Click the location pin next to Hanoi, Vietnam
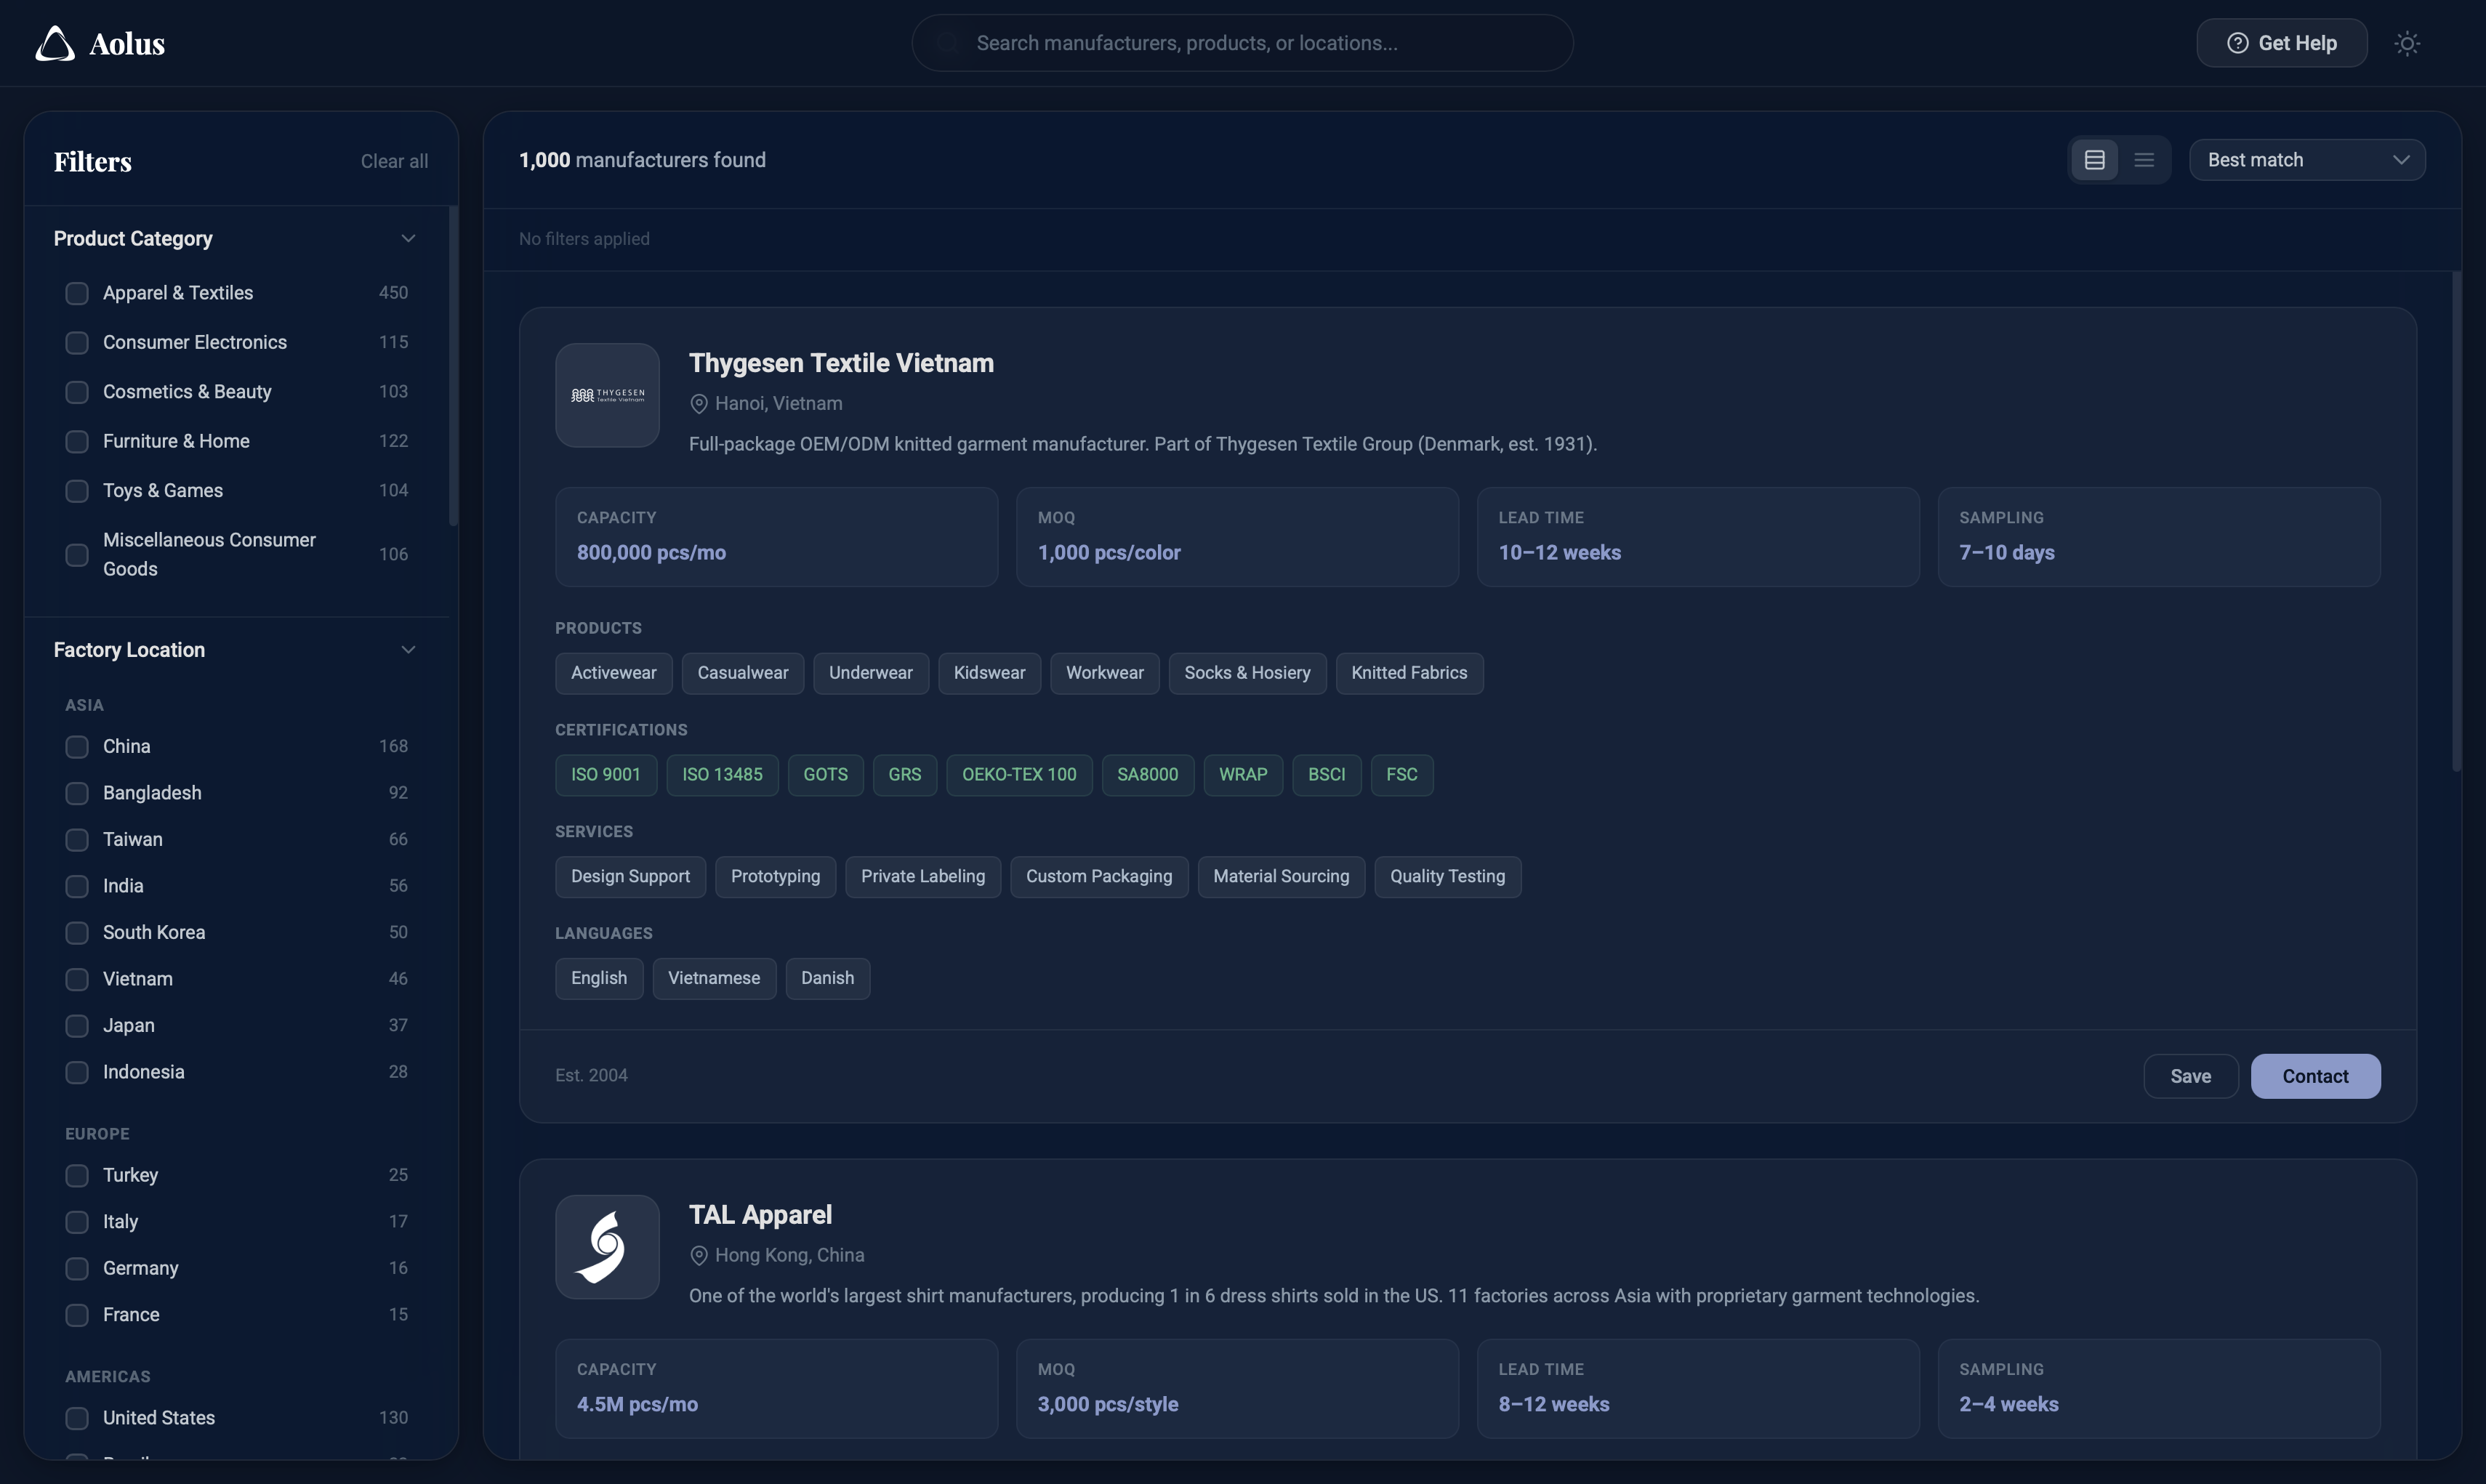Viewport: 2486px width, 1484px height. tap(698, 403)
